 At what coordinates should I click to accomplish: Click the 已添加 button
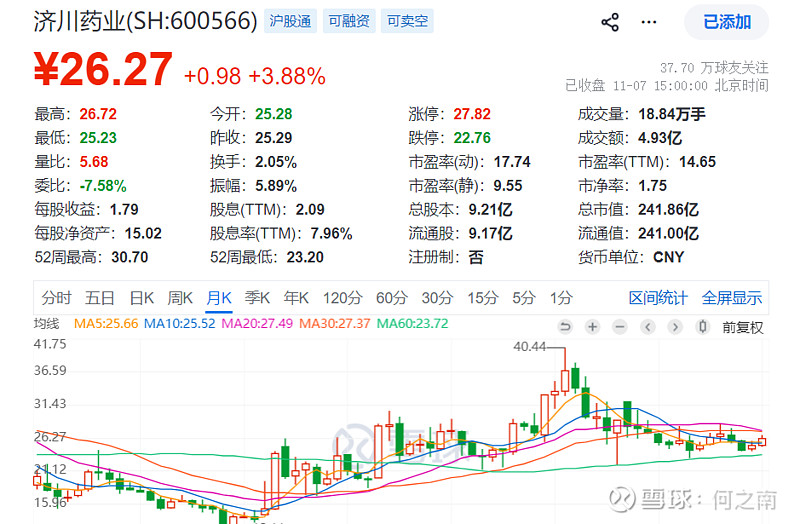click(x=727, y=22)
